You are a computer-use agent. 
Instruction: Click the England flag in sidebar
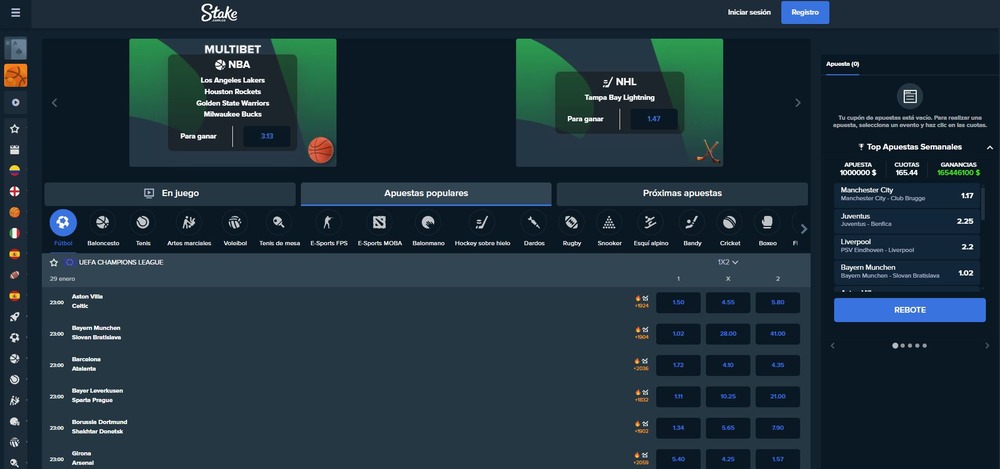pos(15,191)
